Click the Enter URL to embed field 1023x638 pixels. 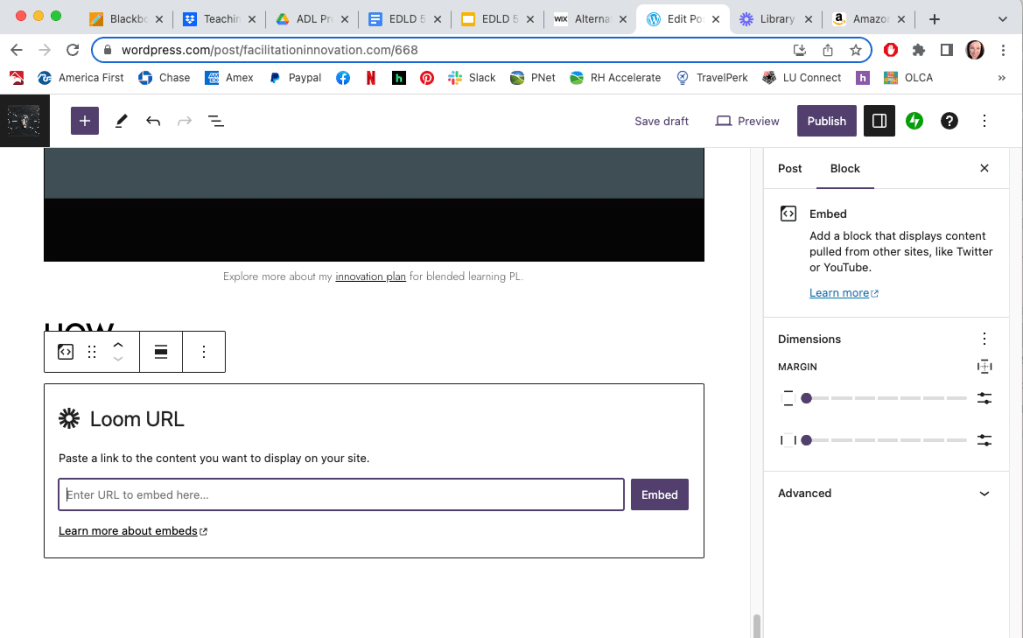tap(341, 494)
